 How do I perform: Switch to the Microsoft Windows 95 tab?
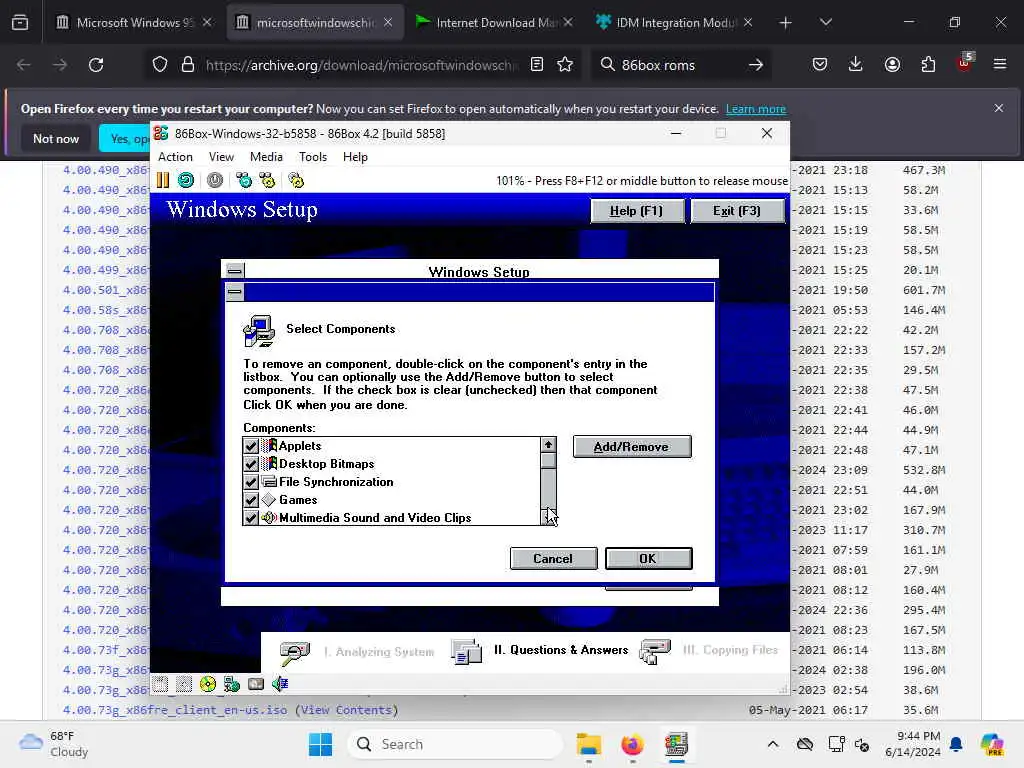click(134, 23)
